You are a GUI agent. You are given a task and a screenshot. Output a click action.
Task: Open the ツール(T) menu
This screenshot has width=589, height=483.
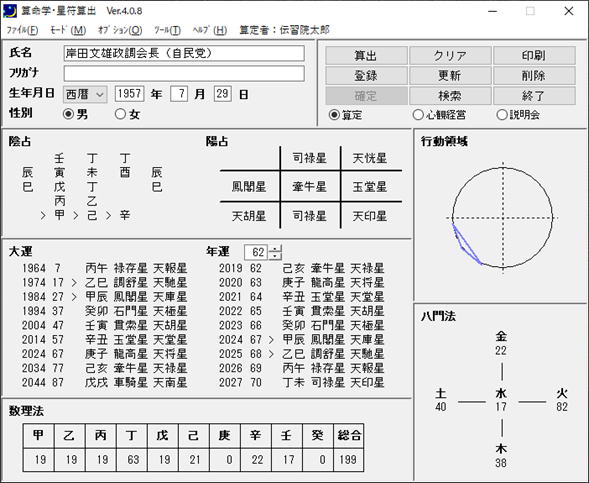(x=168, y=30)
